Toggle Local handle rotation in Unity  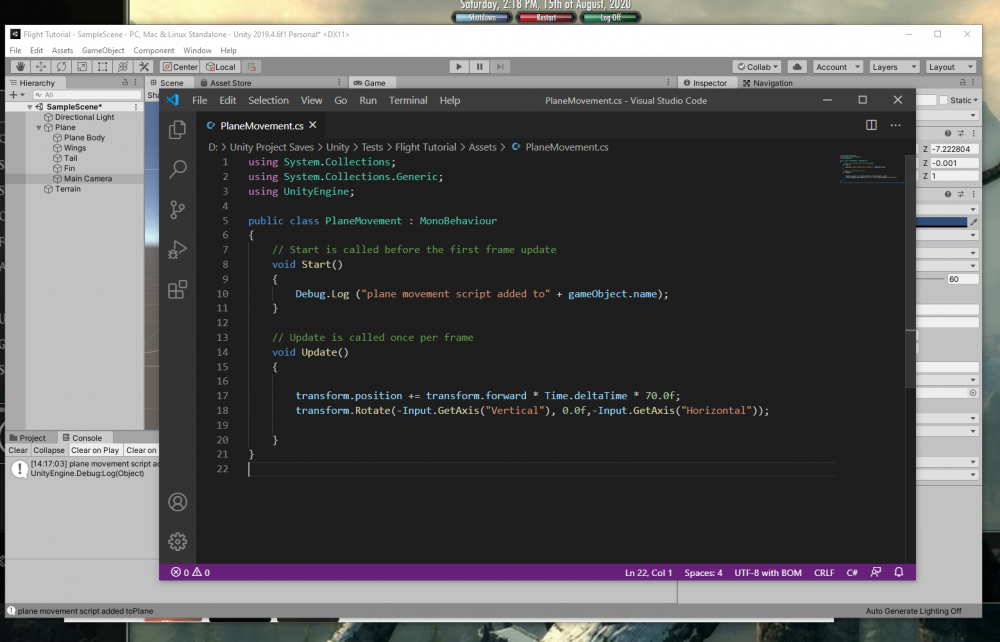(x=221, y=66)
